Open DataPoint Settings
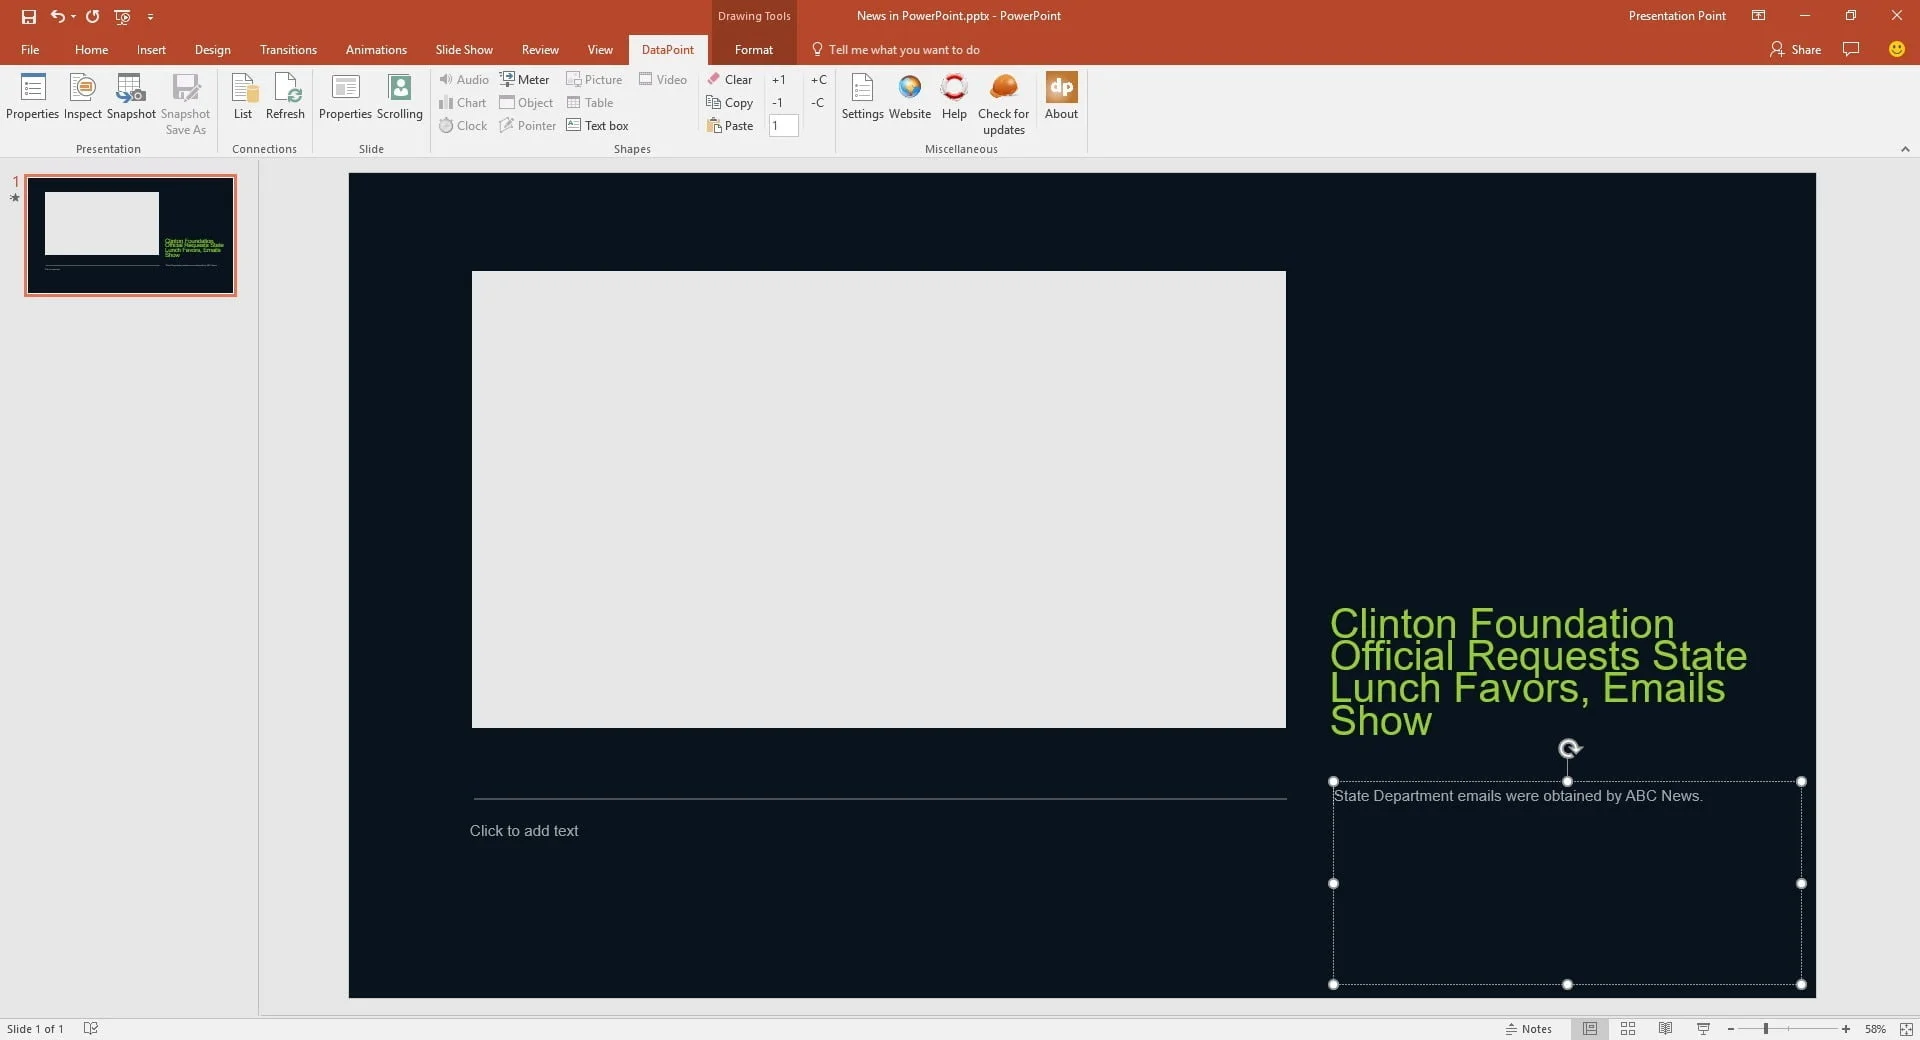Screen dimensions: 1920x1040 tap(862, 97)
